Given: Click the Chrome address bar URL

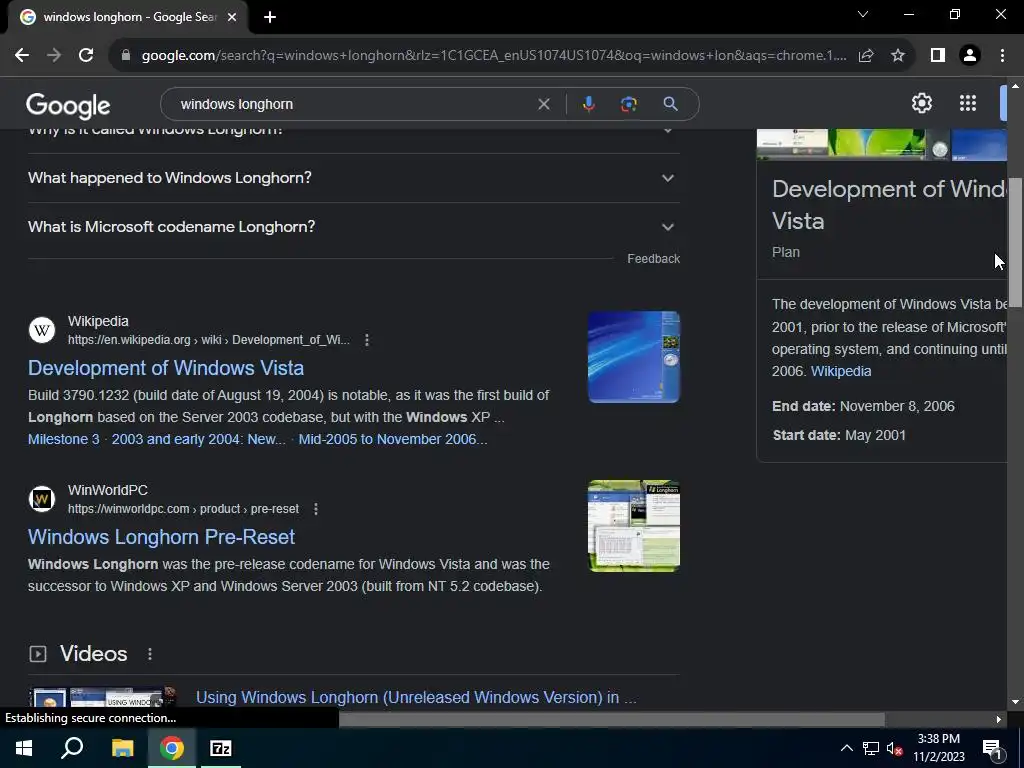Looking at the screenshot, I should (x=494, y=56).
